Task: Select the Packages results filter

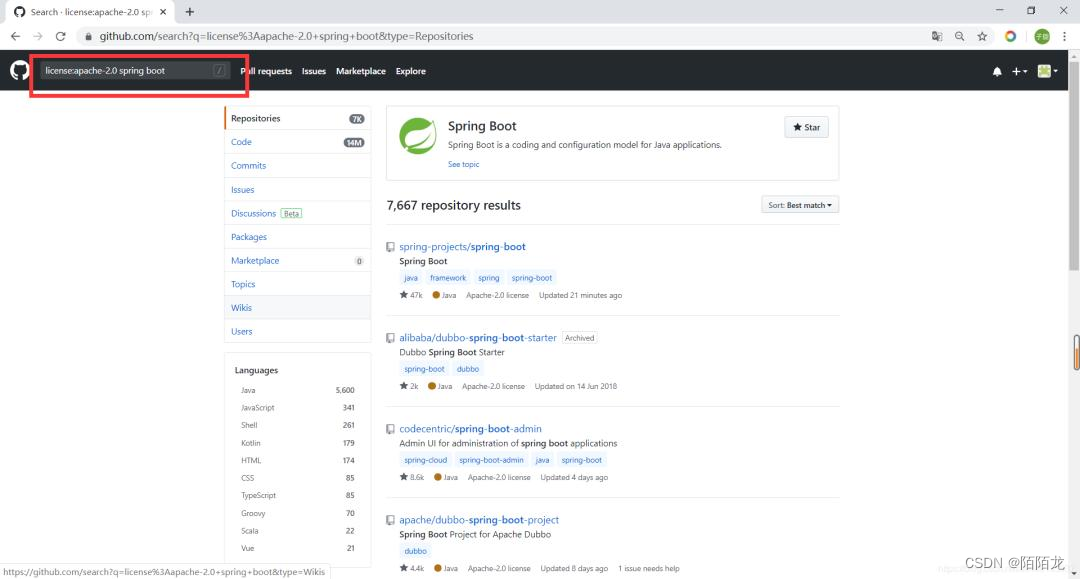Action: click(x=298, y=237)
